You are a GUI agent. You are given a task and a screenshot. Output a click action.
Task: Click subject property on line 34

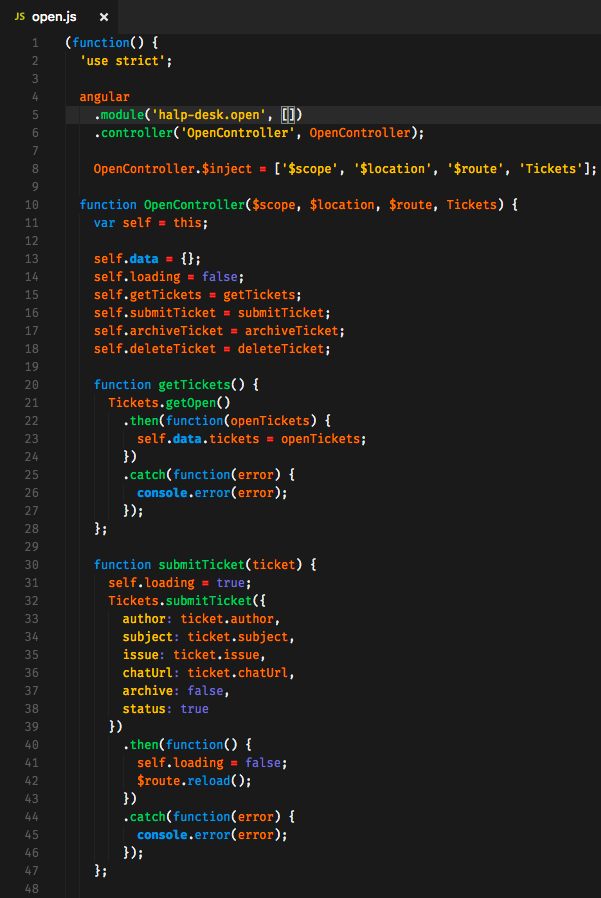coord(148,637)
